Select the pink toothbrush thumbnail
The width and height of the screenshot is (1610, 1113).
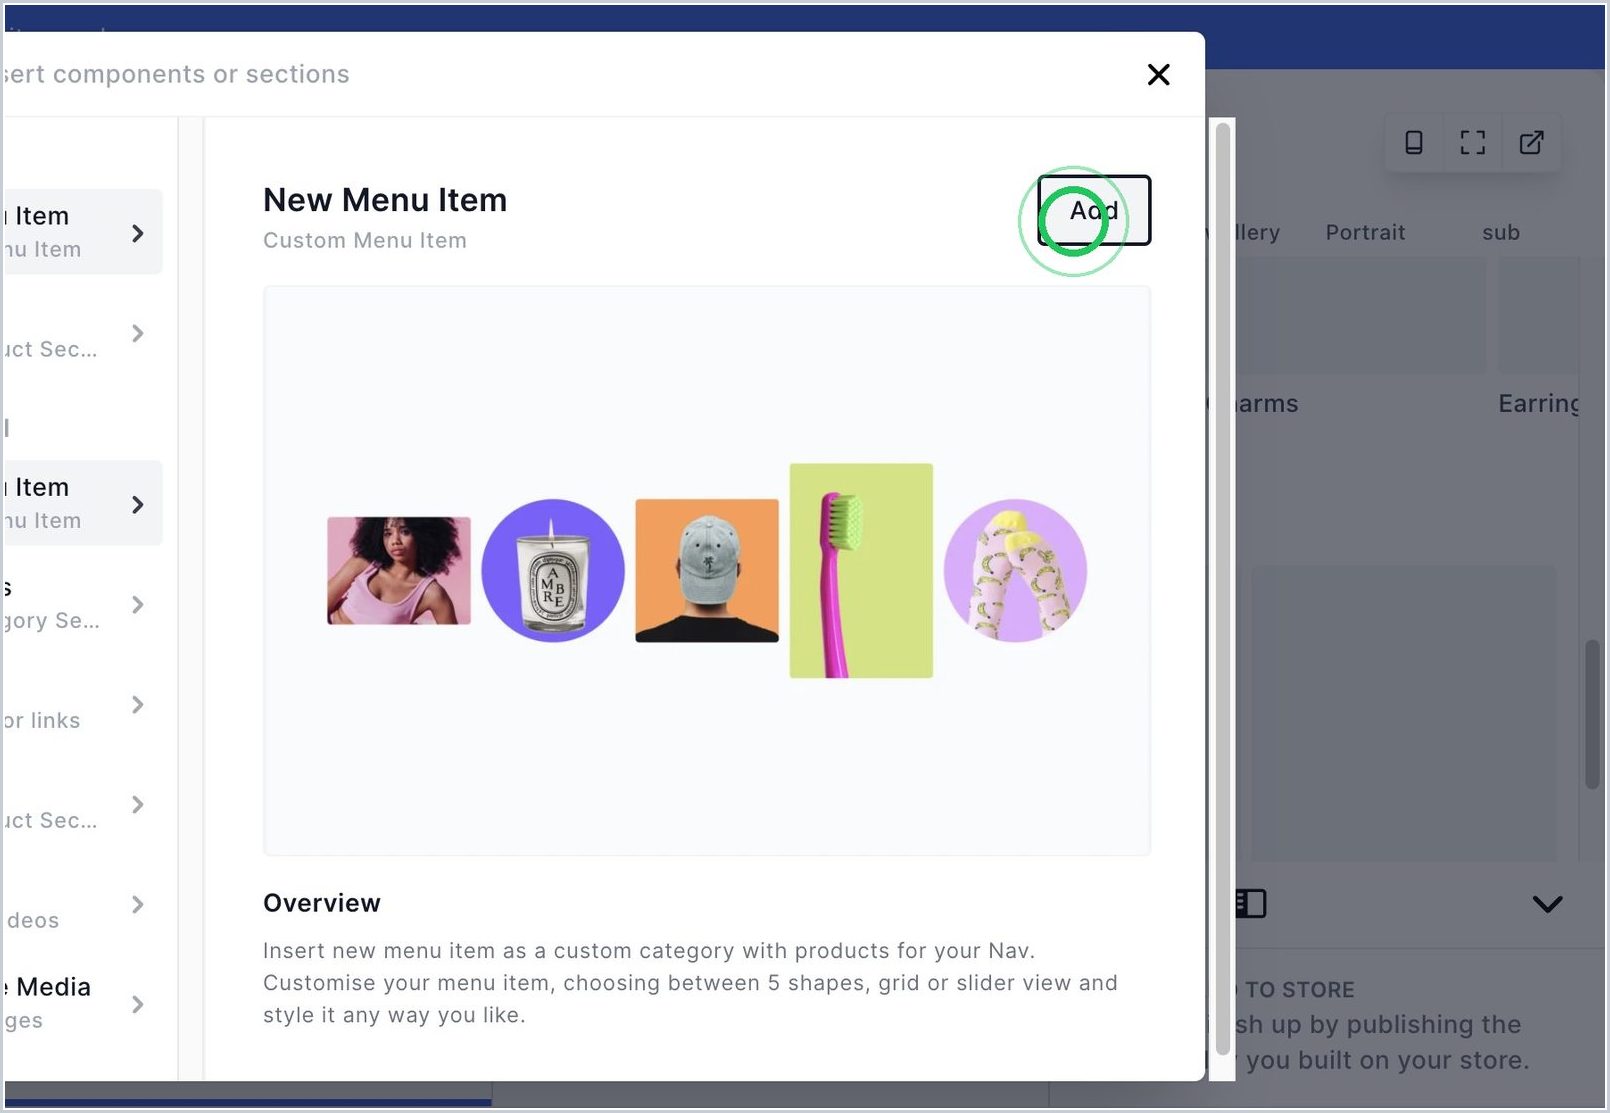click(861, 570)
